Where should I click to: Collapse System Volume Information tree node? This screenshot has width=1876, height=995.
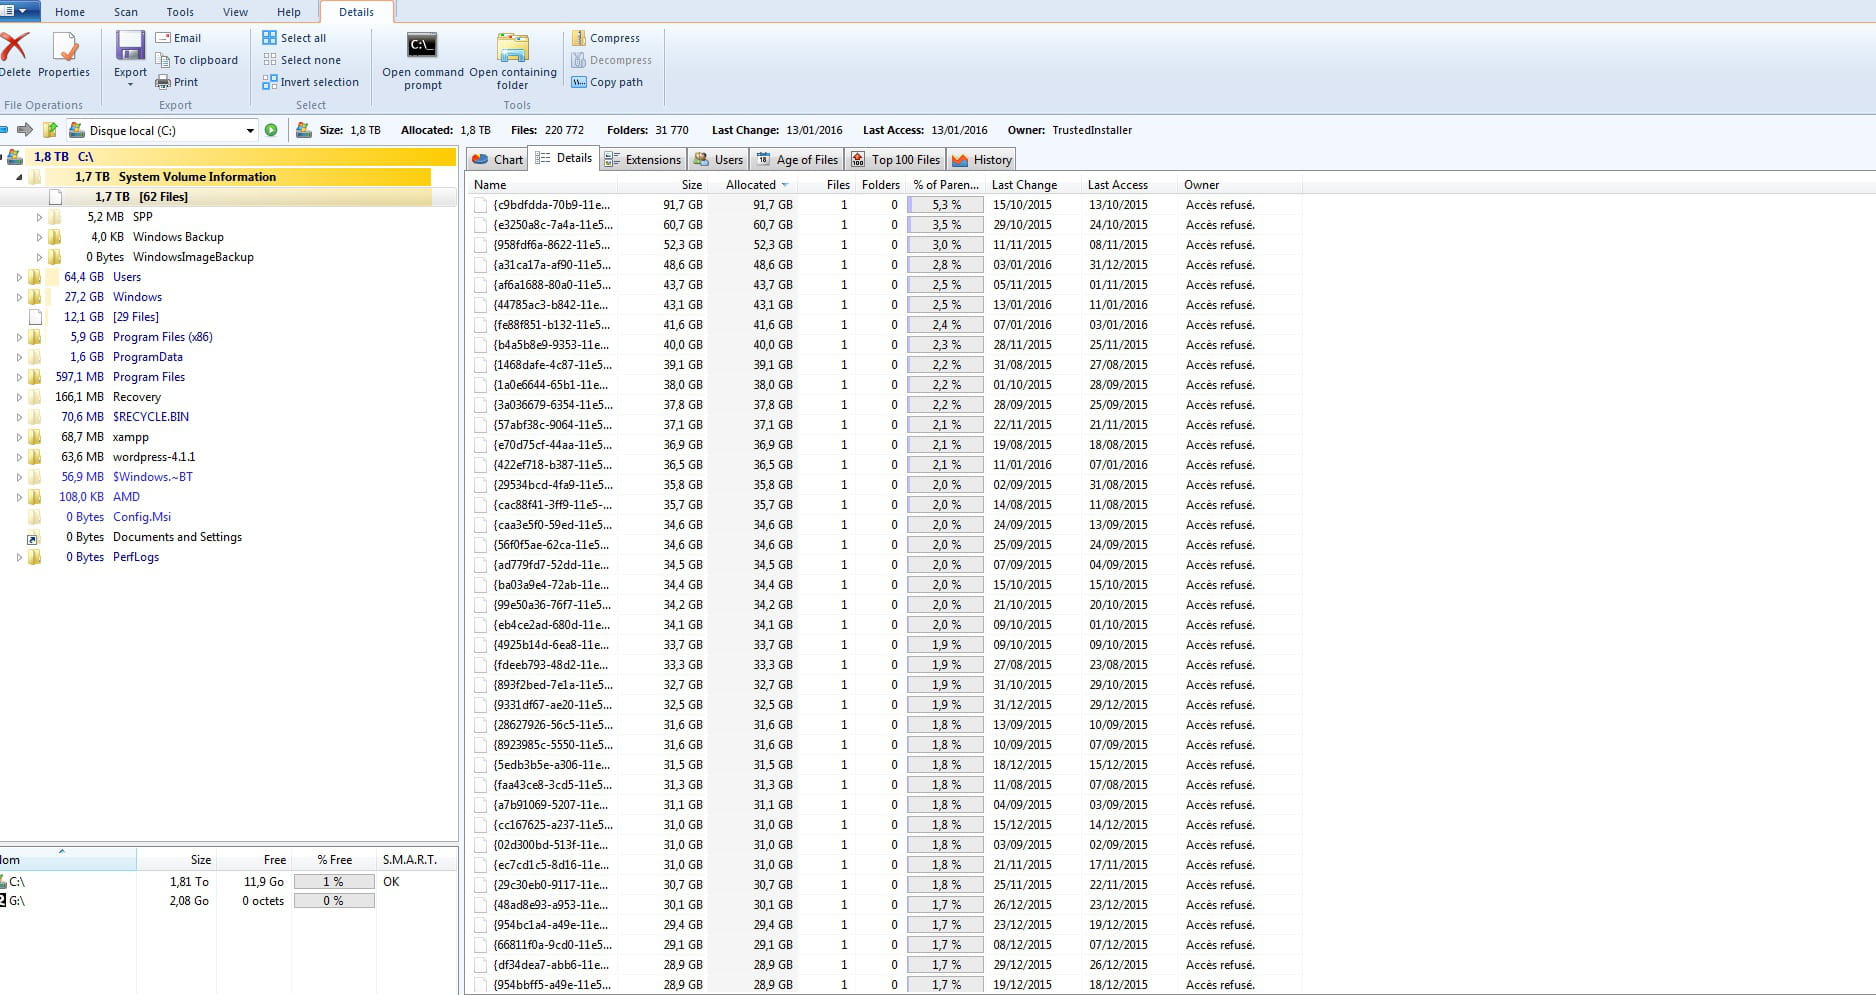coord(19,177)
